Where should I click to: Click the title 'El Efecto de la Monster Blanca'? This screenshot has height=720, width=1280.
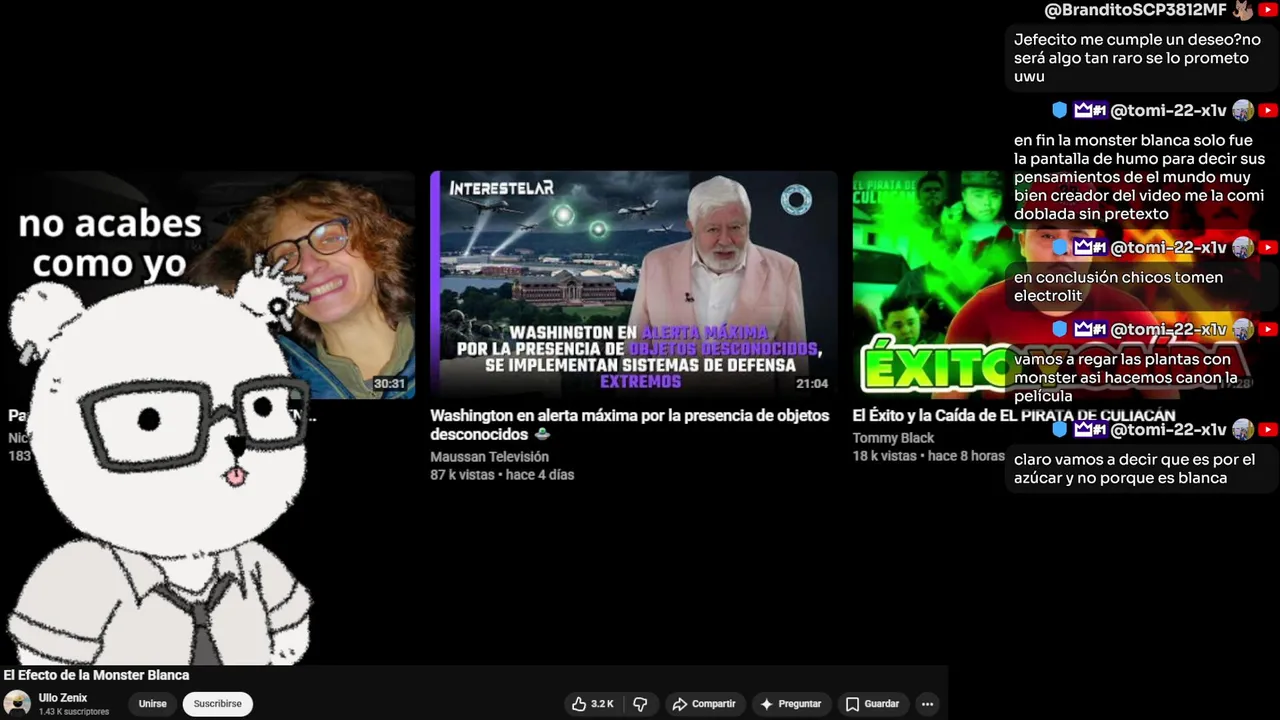[96, 675]
